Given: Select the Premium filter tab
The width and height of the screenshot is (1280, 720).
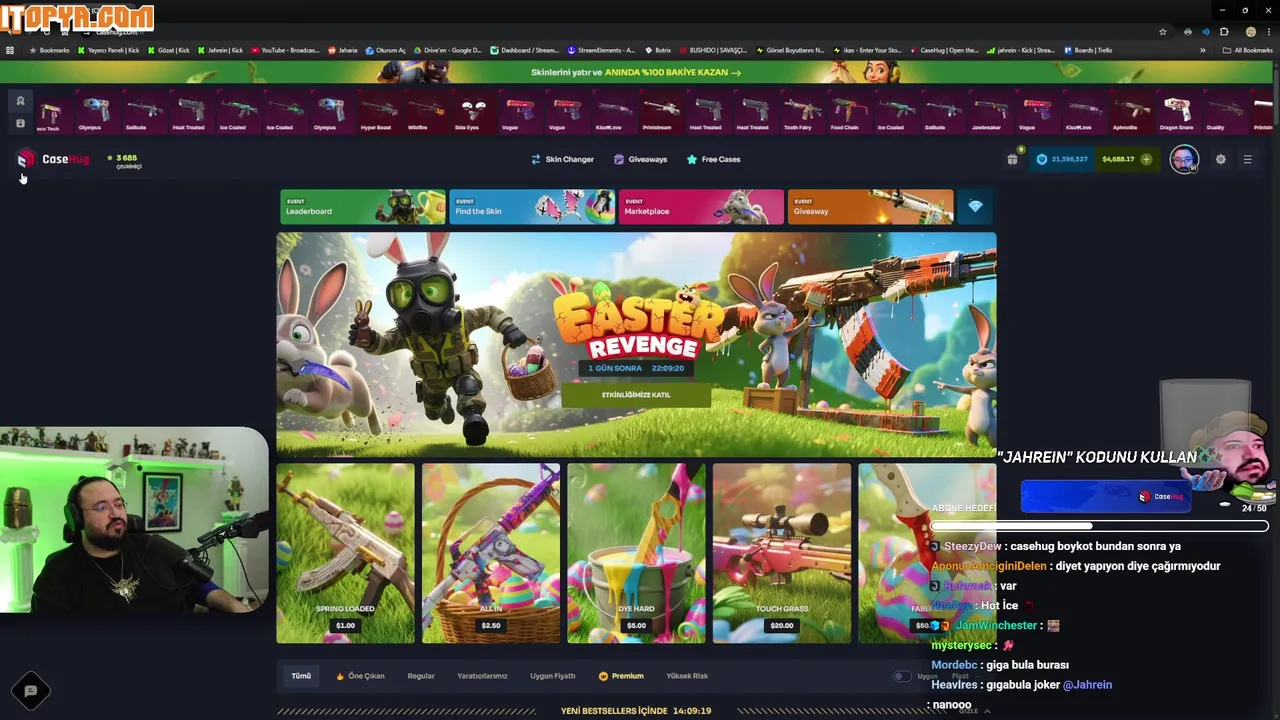Looking at the screenshot, I should pos(621,676).
